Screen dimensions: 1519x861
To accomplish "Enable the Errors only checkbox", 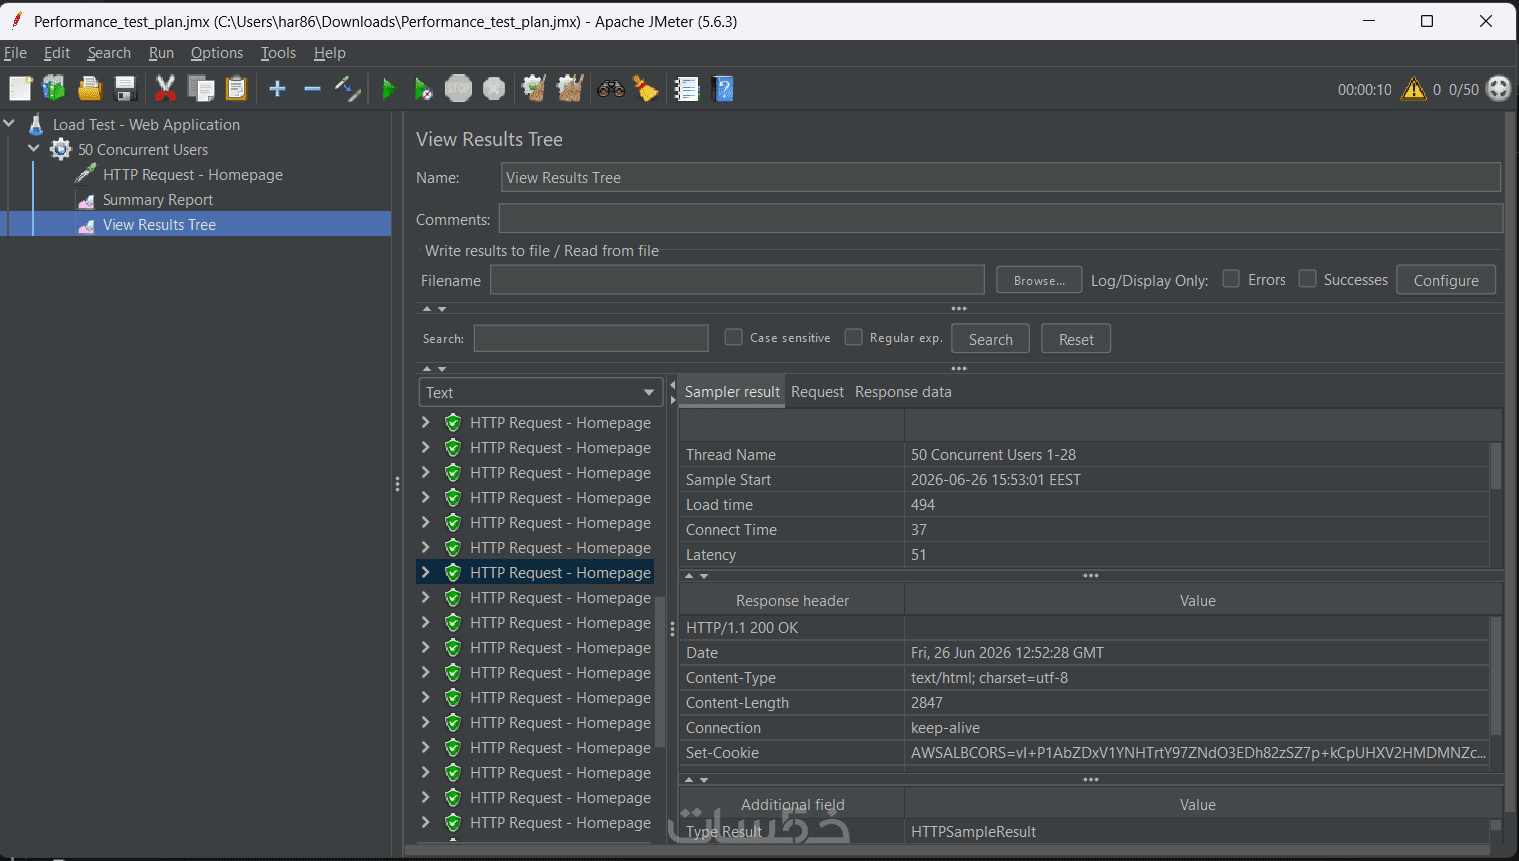I will pyautogui.click(x=1231, y=279).
